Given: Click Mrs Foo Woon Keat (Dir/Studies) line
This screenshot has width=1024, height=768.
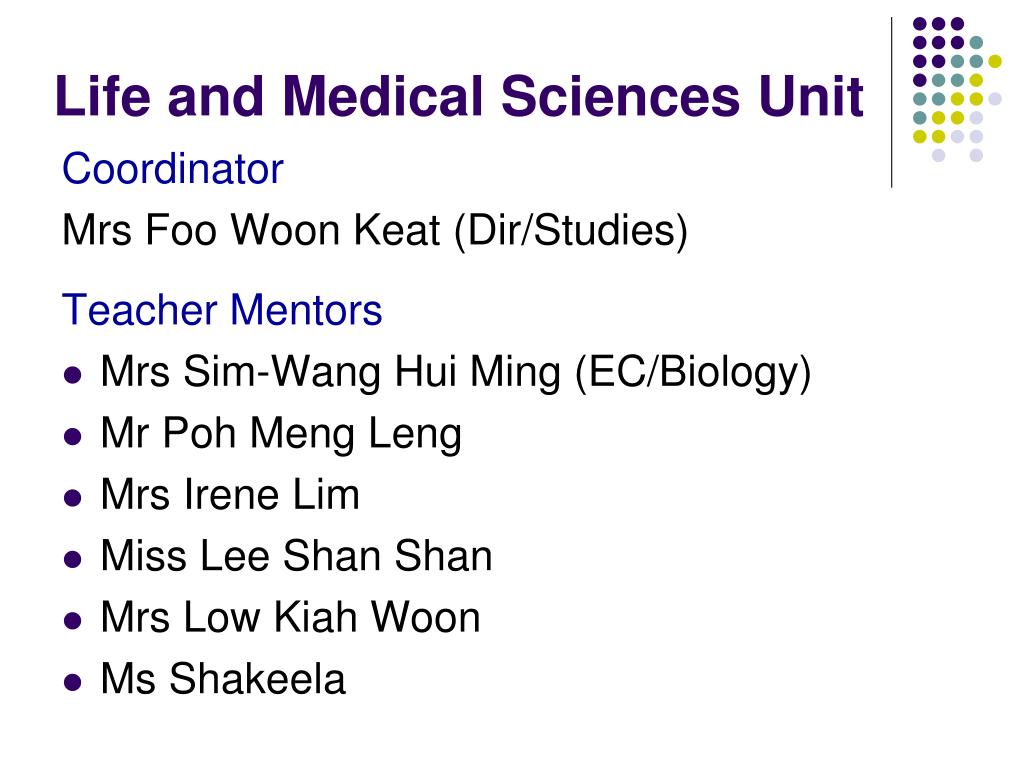Looking at the screenshot, I should point(375,231).
